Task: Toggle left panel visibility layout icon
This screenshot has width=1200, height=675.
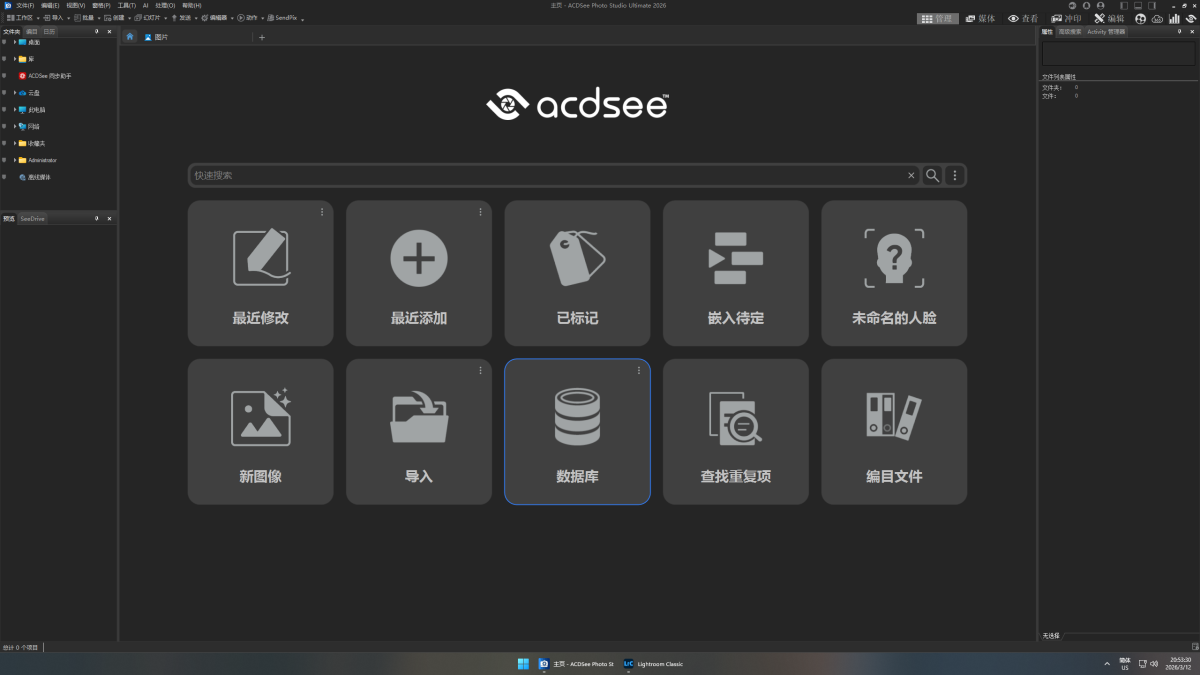Action: [x=1124, y=5]
